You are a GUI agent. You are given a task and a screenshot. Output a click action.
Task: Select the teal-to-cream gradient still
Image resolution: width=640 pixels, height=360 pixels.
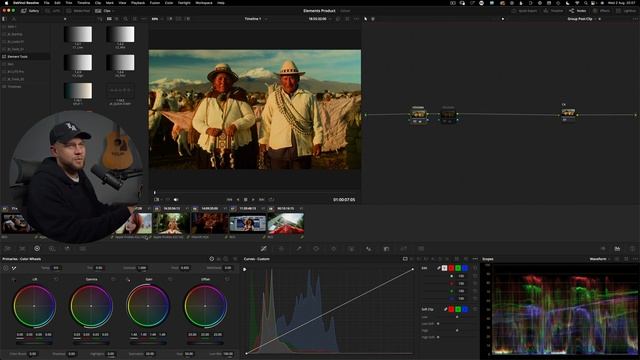coord(78,91)
